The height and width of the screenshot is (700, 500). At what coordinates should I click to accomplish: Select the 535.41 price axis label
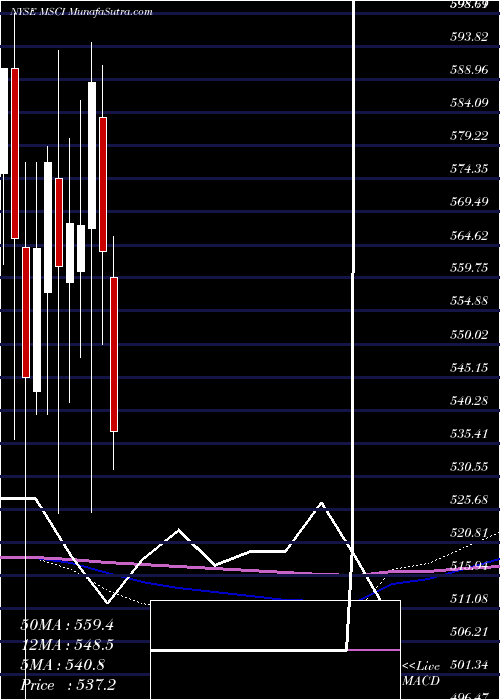(468, 434)
